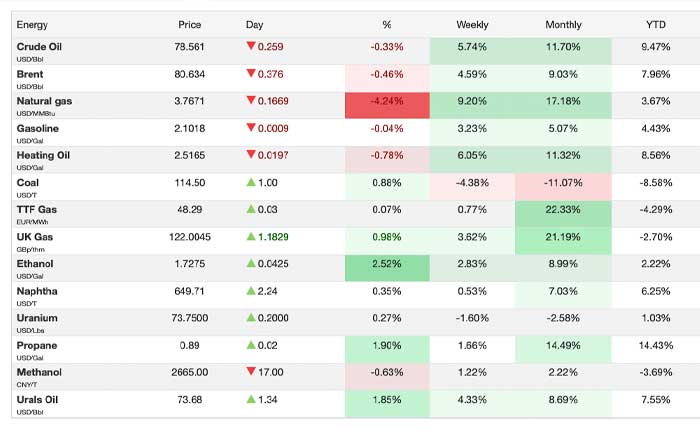Click the green up arrow in Ethanol row
This screenshot has width=700, height=441.
[x=250, y=263]
